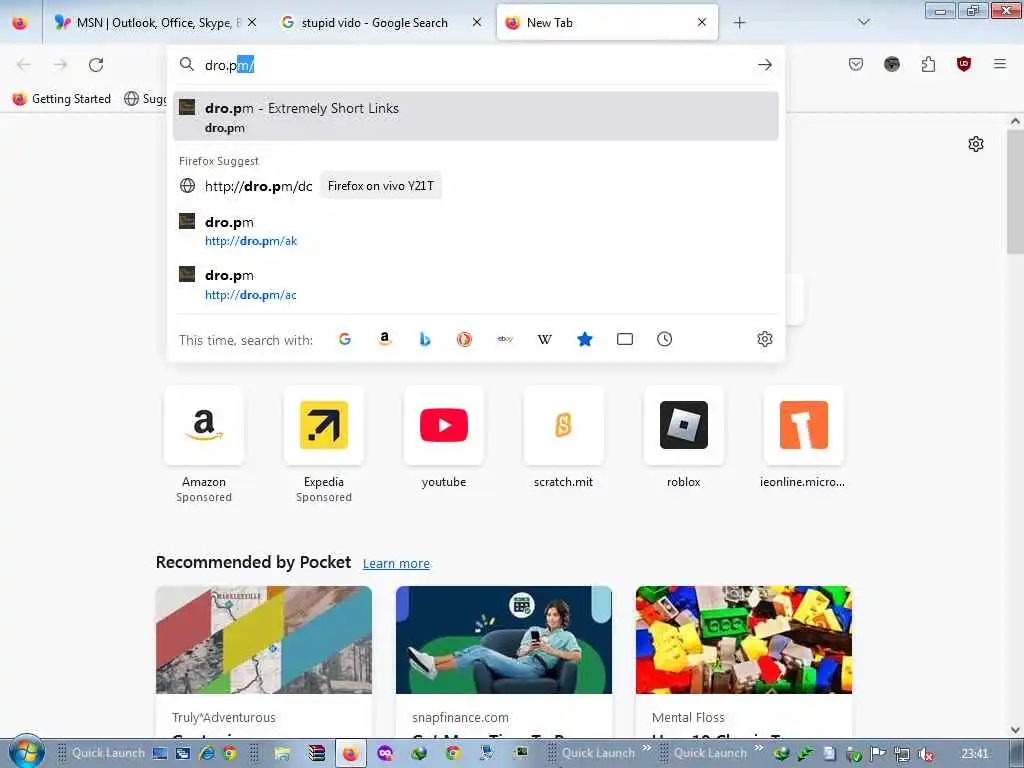Search this time with Google icon
Viewport: 1024px width, 768px height.
coord(345,339)
